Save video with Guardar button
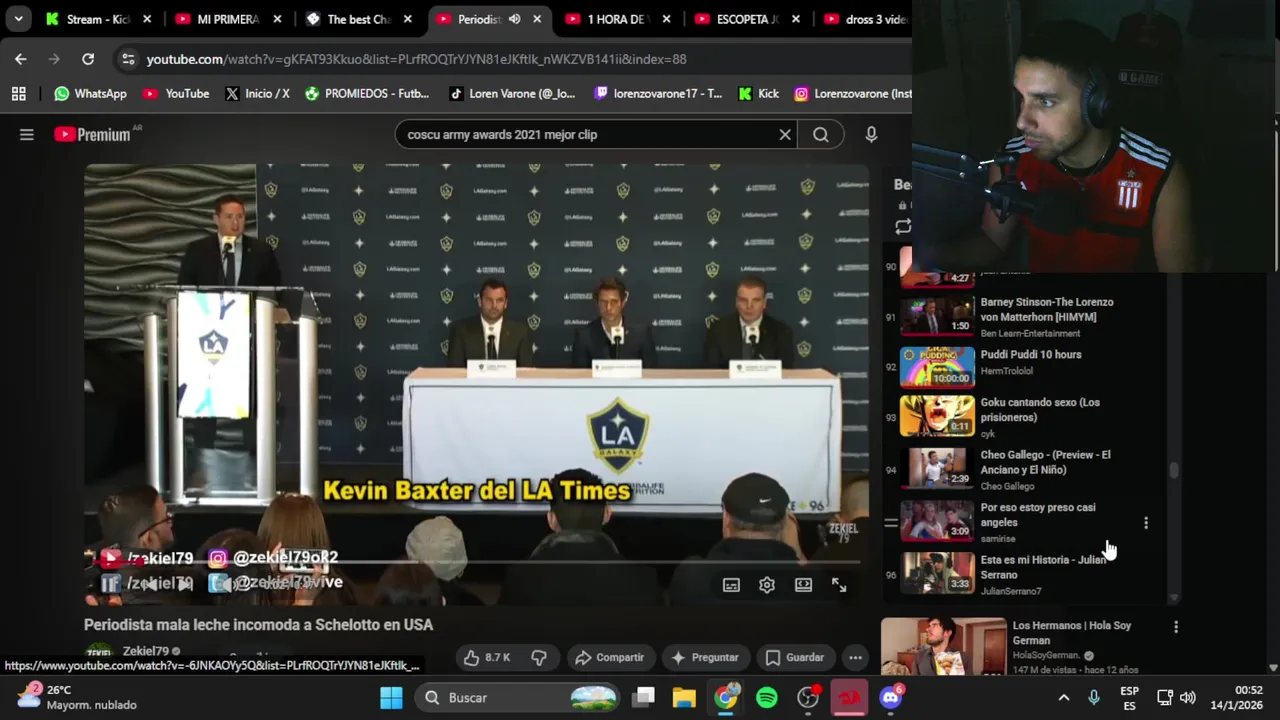The height and width of the screenshot is (720, 1280). [795, 657]
